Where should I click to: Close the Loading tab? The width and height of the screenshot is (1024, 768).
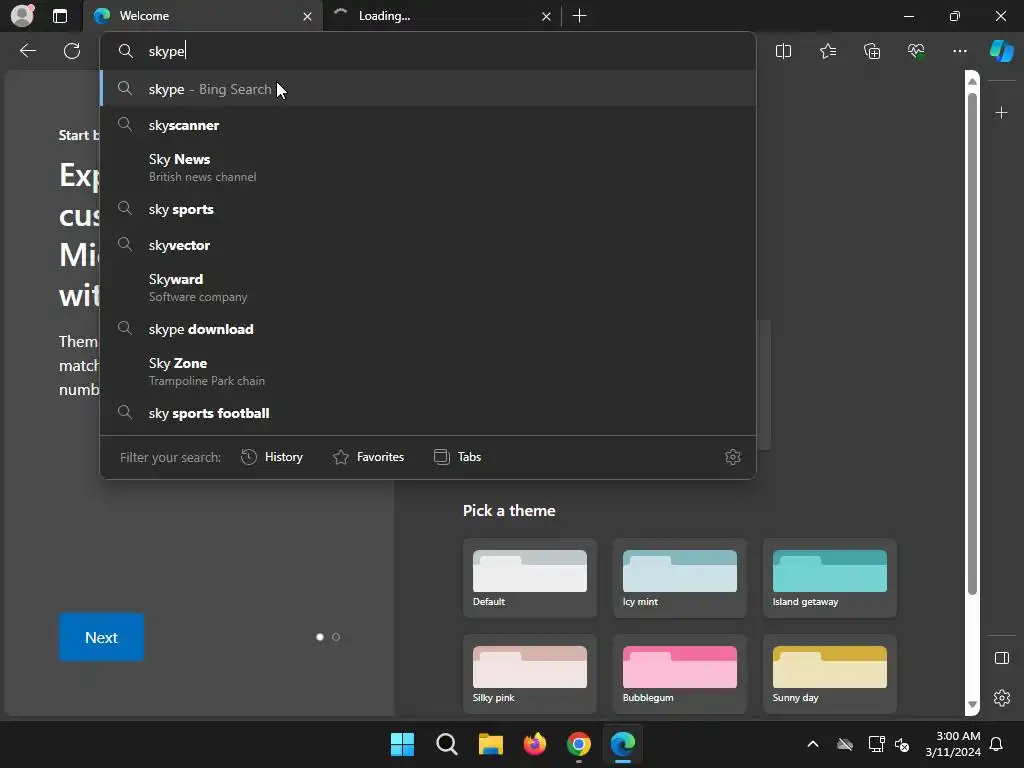tap(546, 16)
